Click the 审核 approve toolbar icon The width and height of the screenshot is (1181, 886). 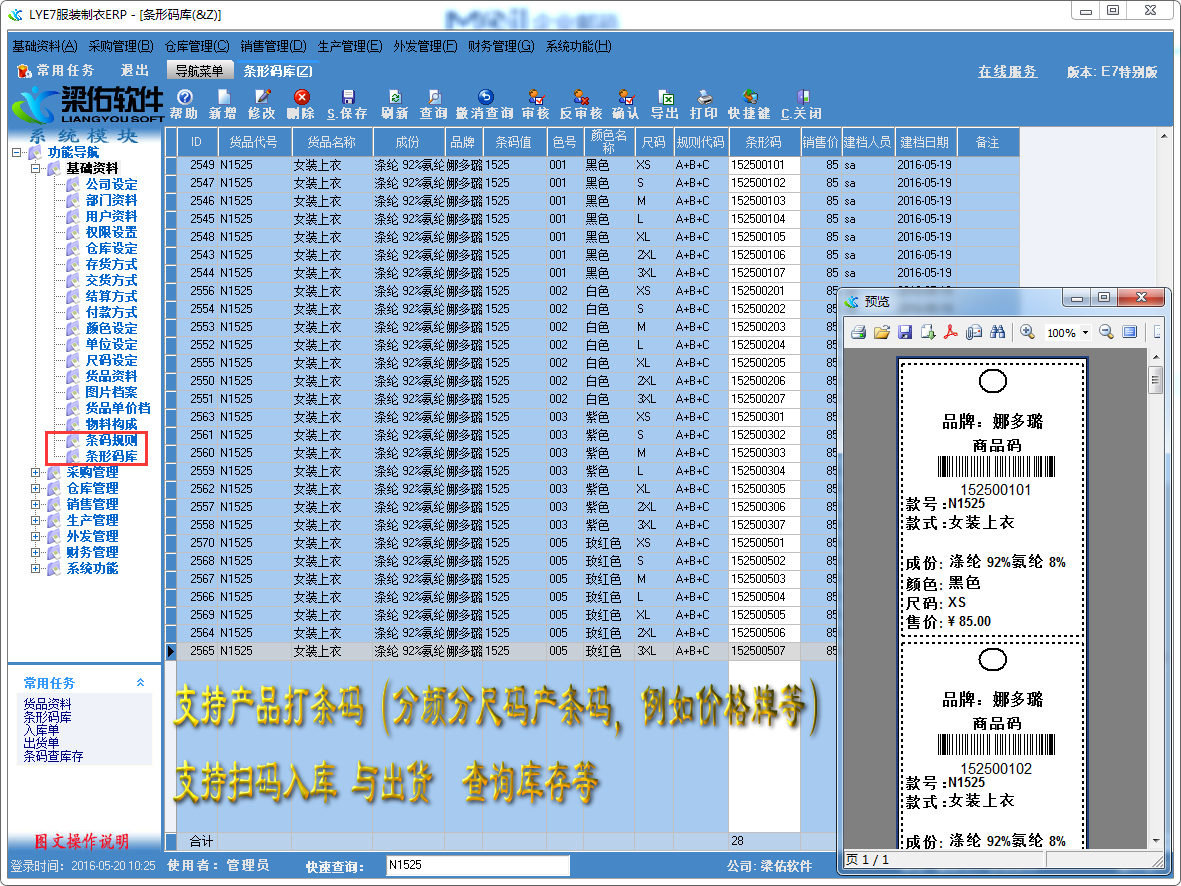536,97
